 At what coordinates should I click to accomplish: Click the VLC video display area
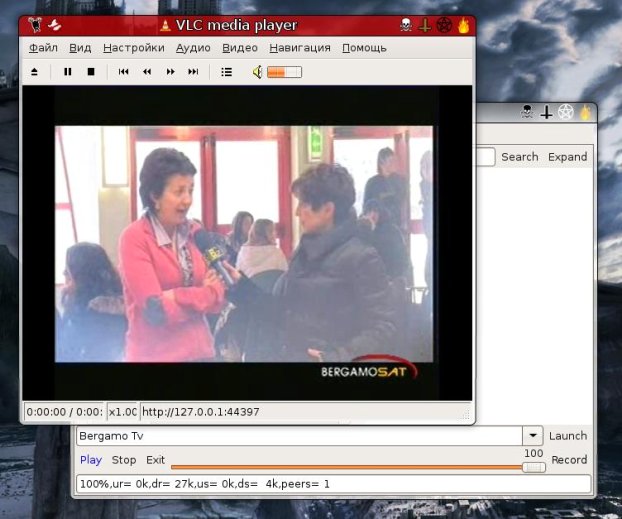tap(247, 243)
